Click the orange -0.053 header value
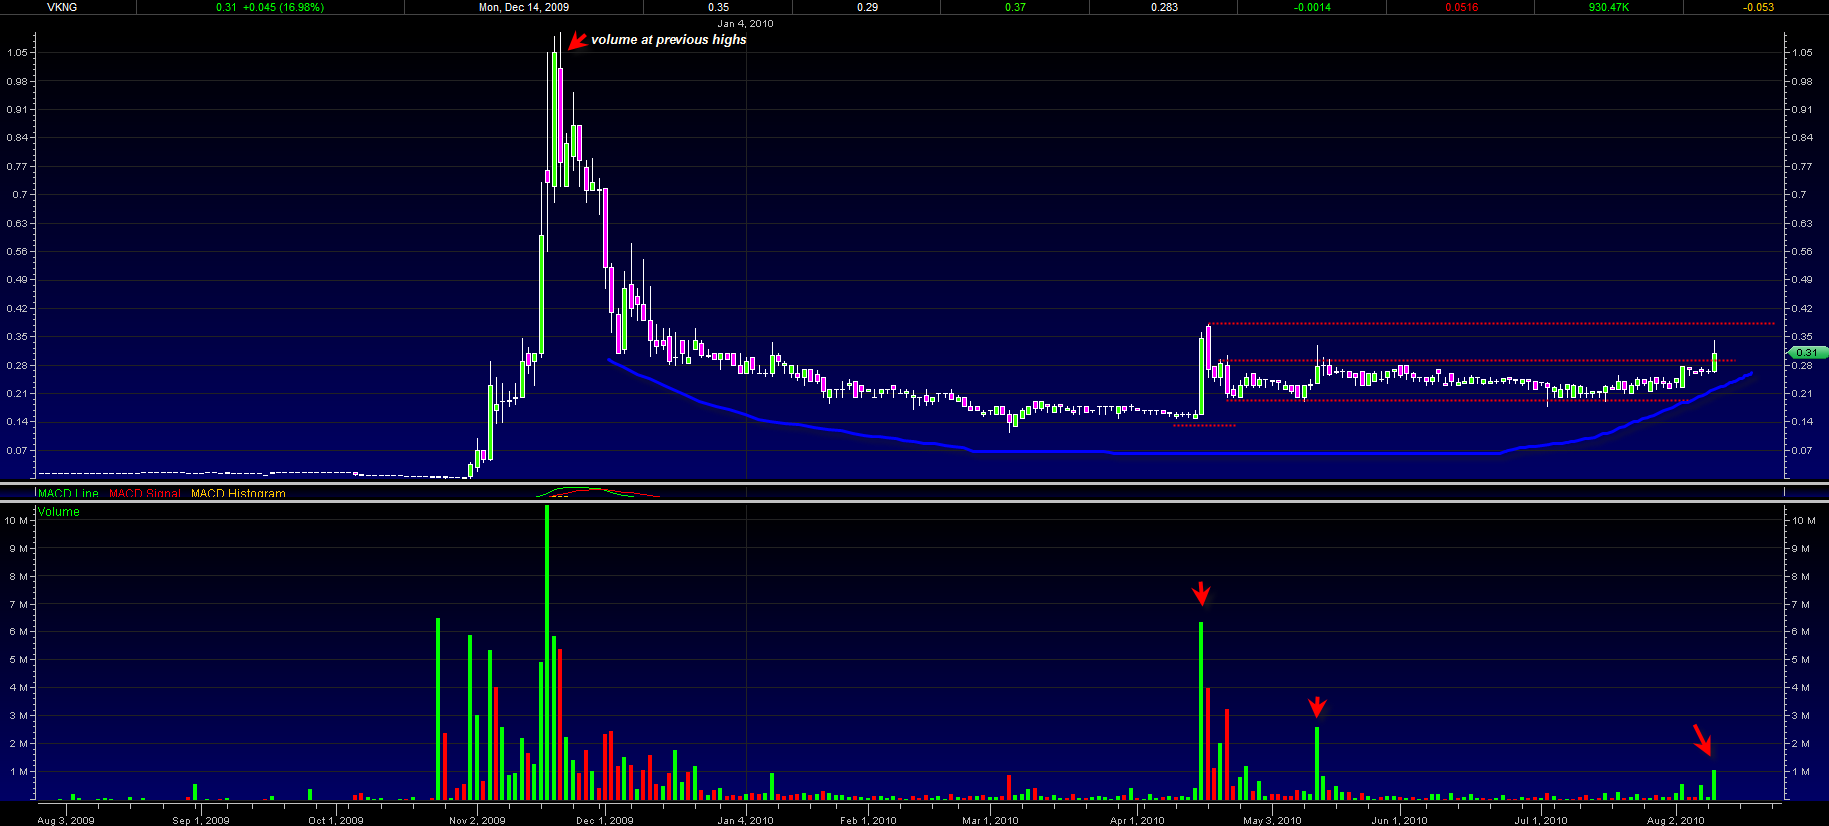 pos(1758,7)
